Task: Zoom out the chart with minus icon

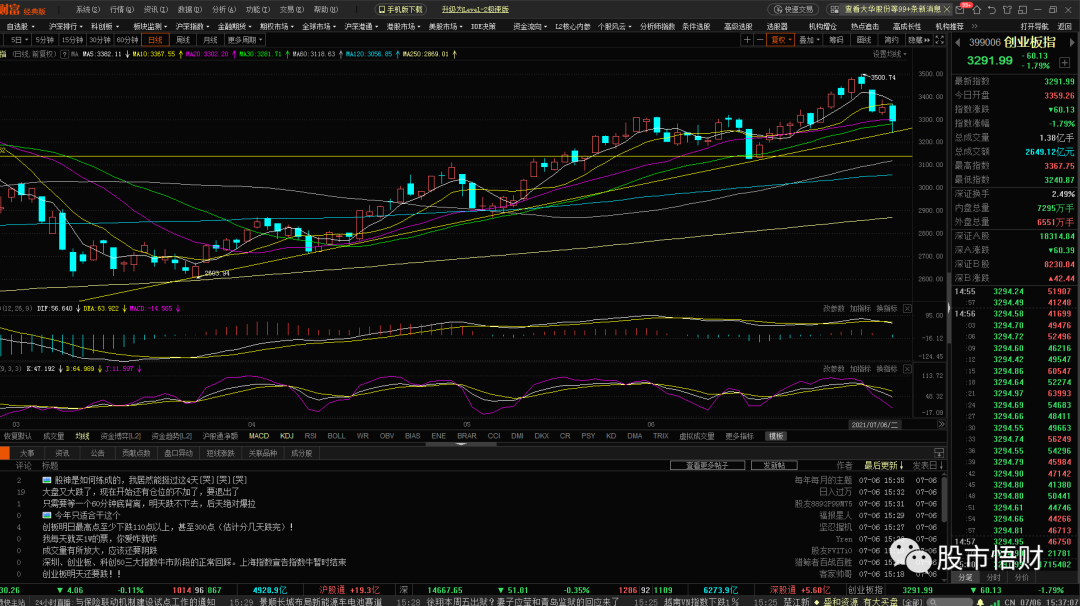Action: click(760, 40)
